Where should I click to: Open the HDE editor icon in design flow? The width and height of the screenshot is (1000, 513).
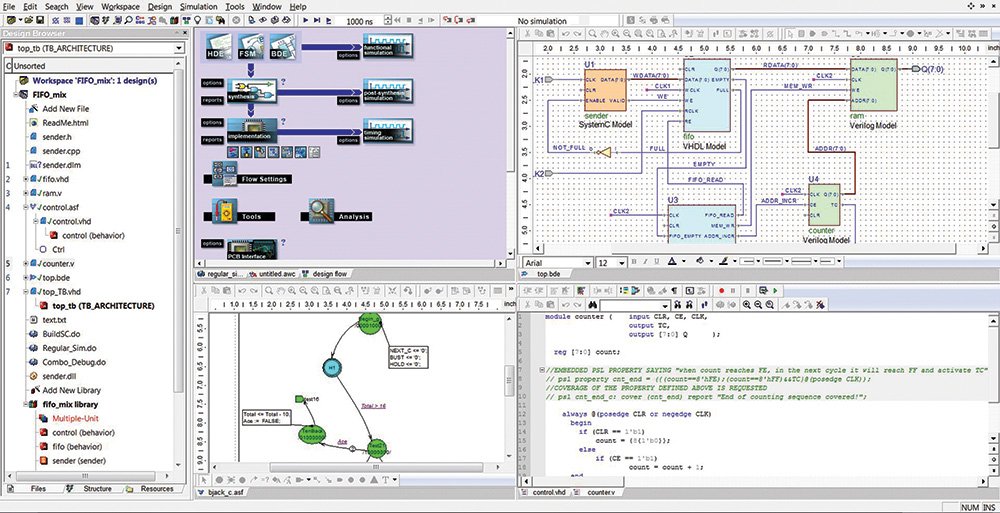220,48
